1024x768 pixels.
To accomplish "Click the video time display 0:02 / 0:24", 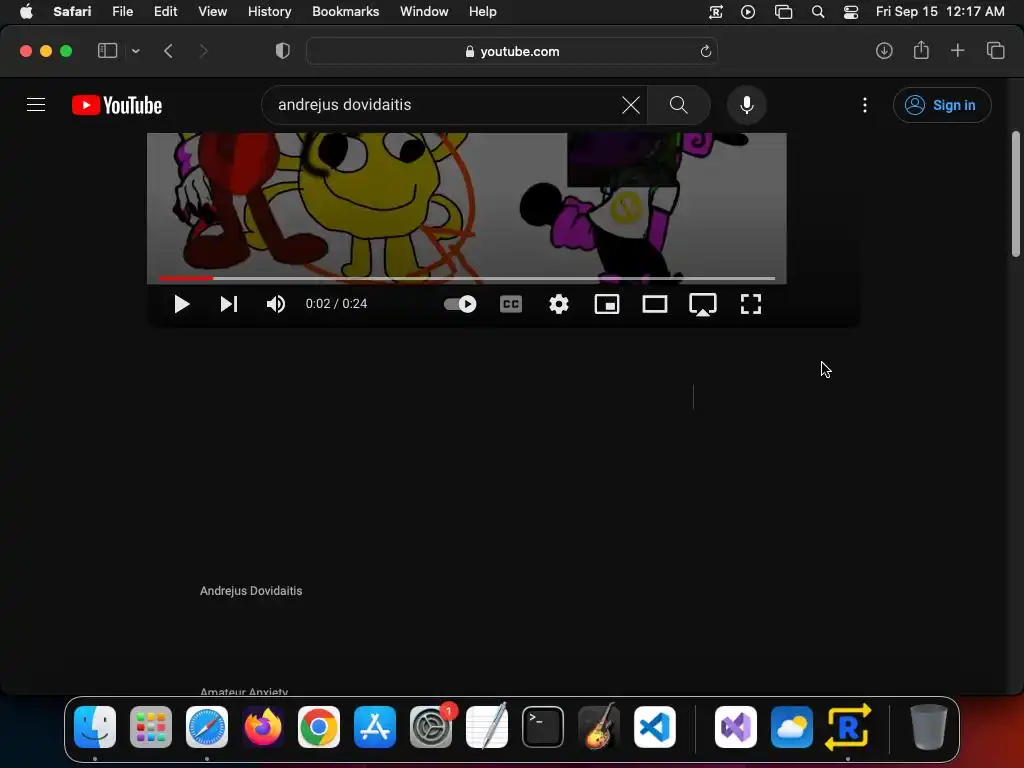I will pyautogui.click(x=336, y=304).
